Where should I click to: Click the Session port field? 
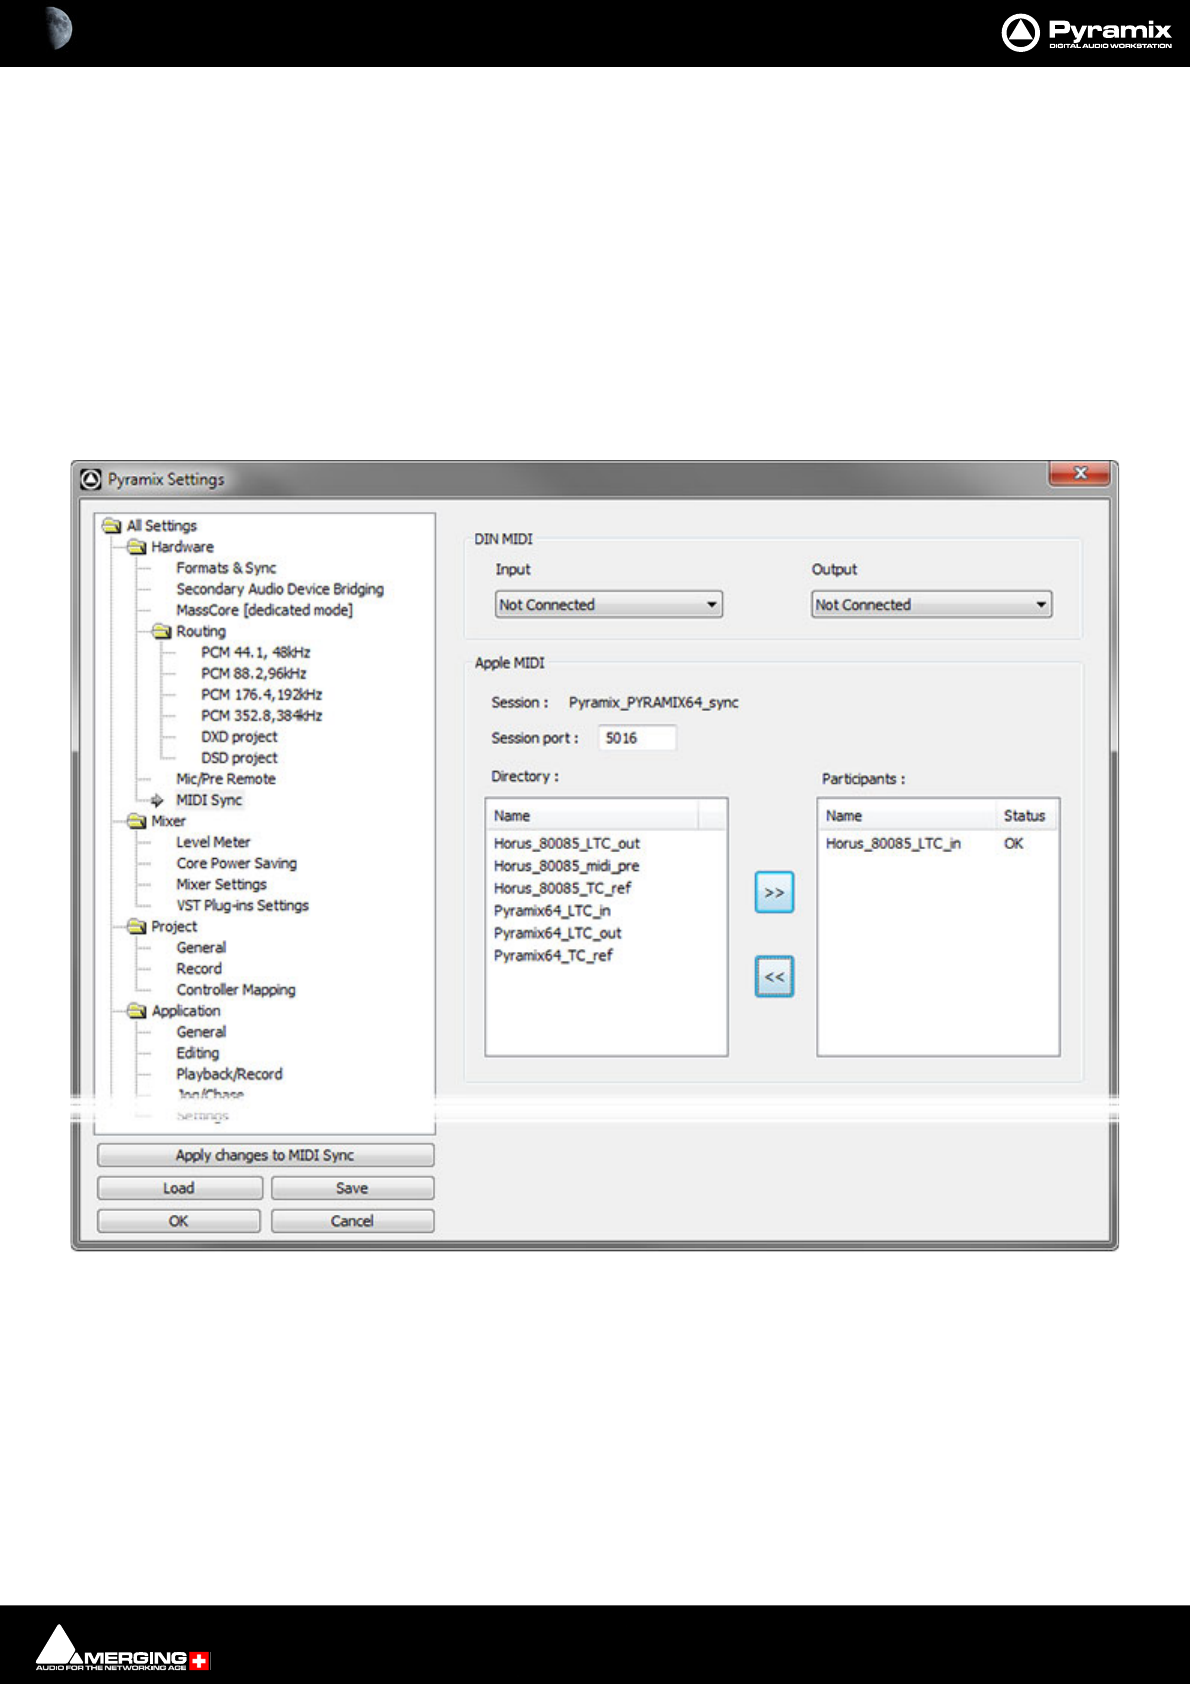tap(637, 738)
